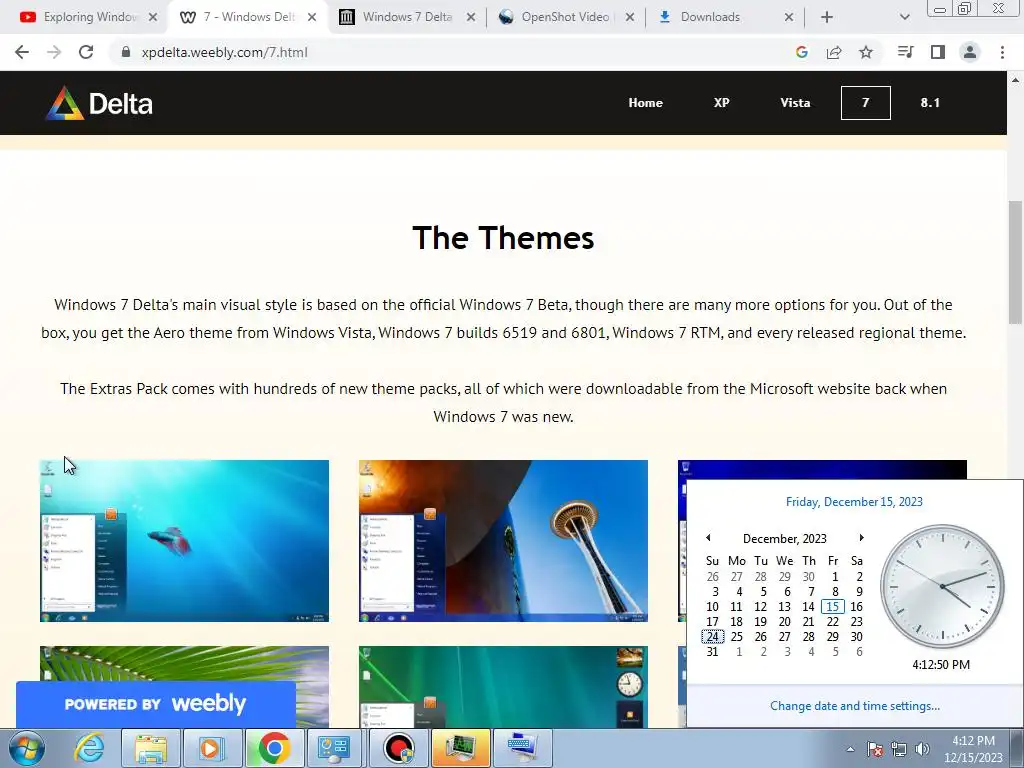Click the address bar URL field
This screenshot has width=1024, height=768.
pyautogui.click(x=451, y=52)
